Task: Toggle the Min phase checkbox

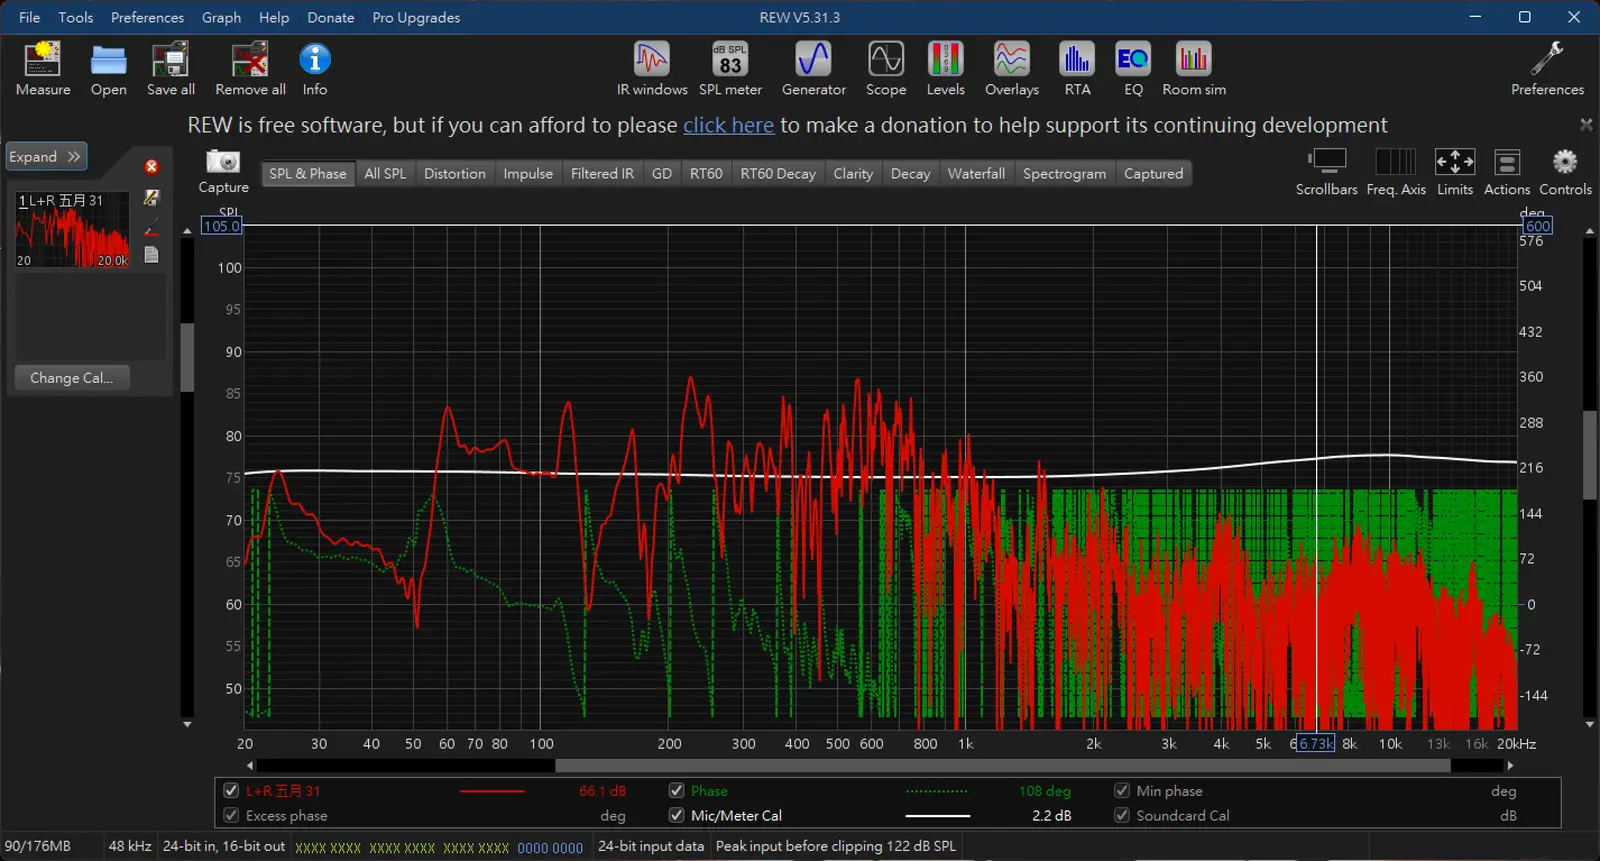Action: click(1122, 790)
